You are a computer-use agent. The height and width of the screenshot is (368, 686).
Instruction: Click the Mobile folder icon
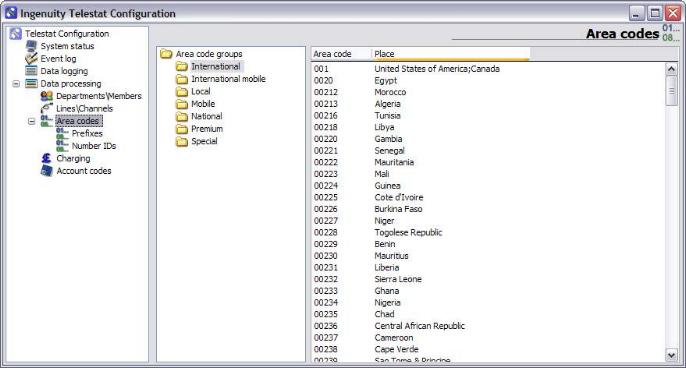(182, 104)
